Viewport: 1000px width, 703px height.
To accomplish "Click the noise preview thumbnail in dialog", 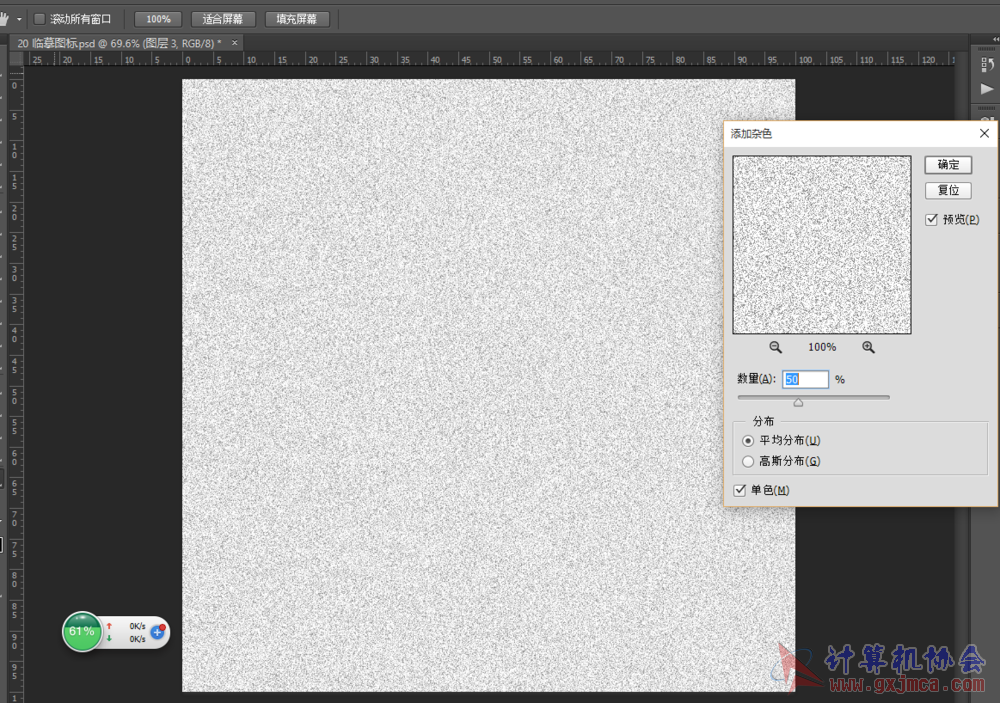I will click(821, 245).
